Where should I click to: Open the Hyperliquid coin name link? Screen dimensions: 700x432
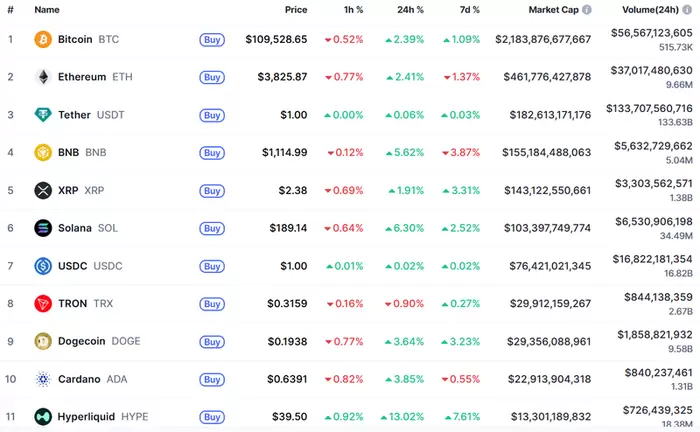click(x=87, y=417)
